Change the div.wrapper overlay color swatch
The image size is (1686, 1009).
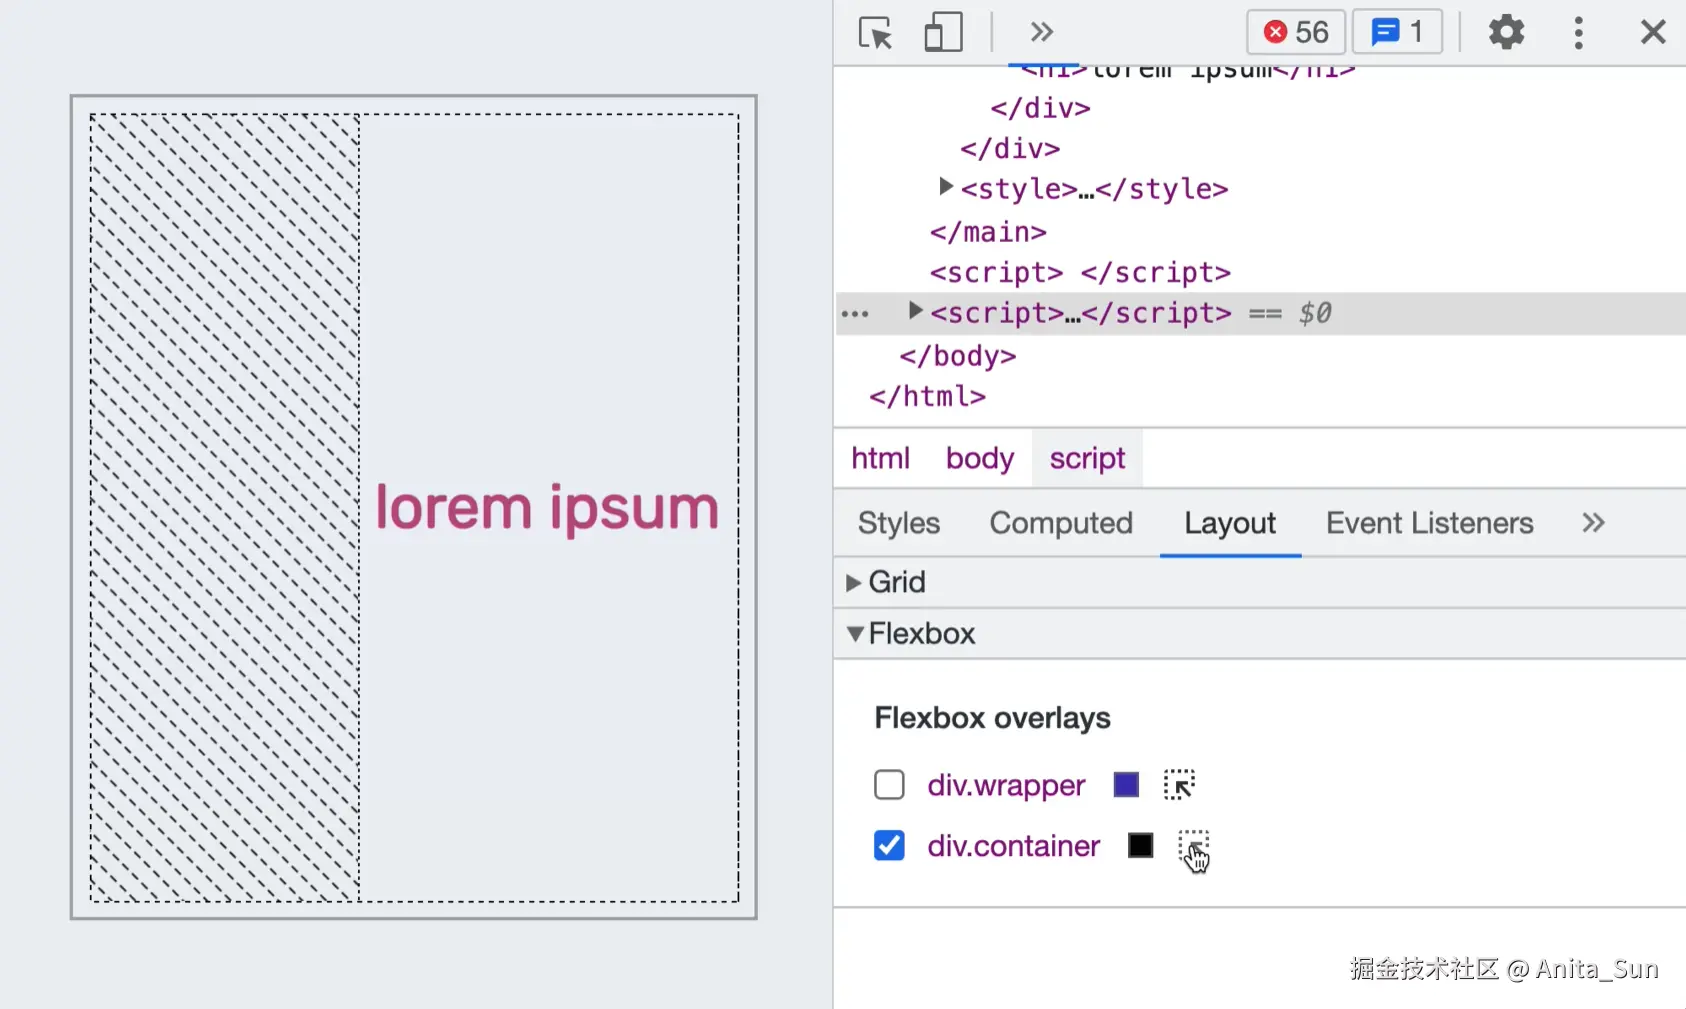[1126, 785]
